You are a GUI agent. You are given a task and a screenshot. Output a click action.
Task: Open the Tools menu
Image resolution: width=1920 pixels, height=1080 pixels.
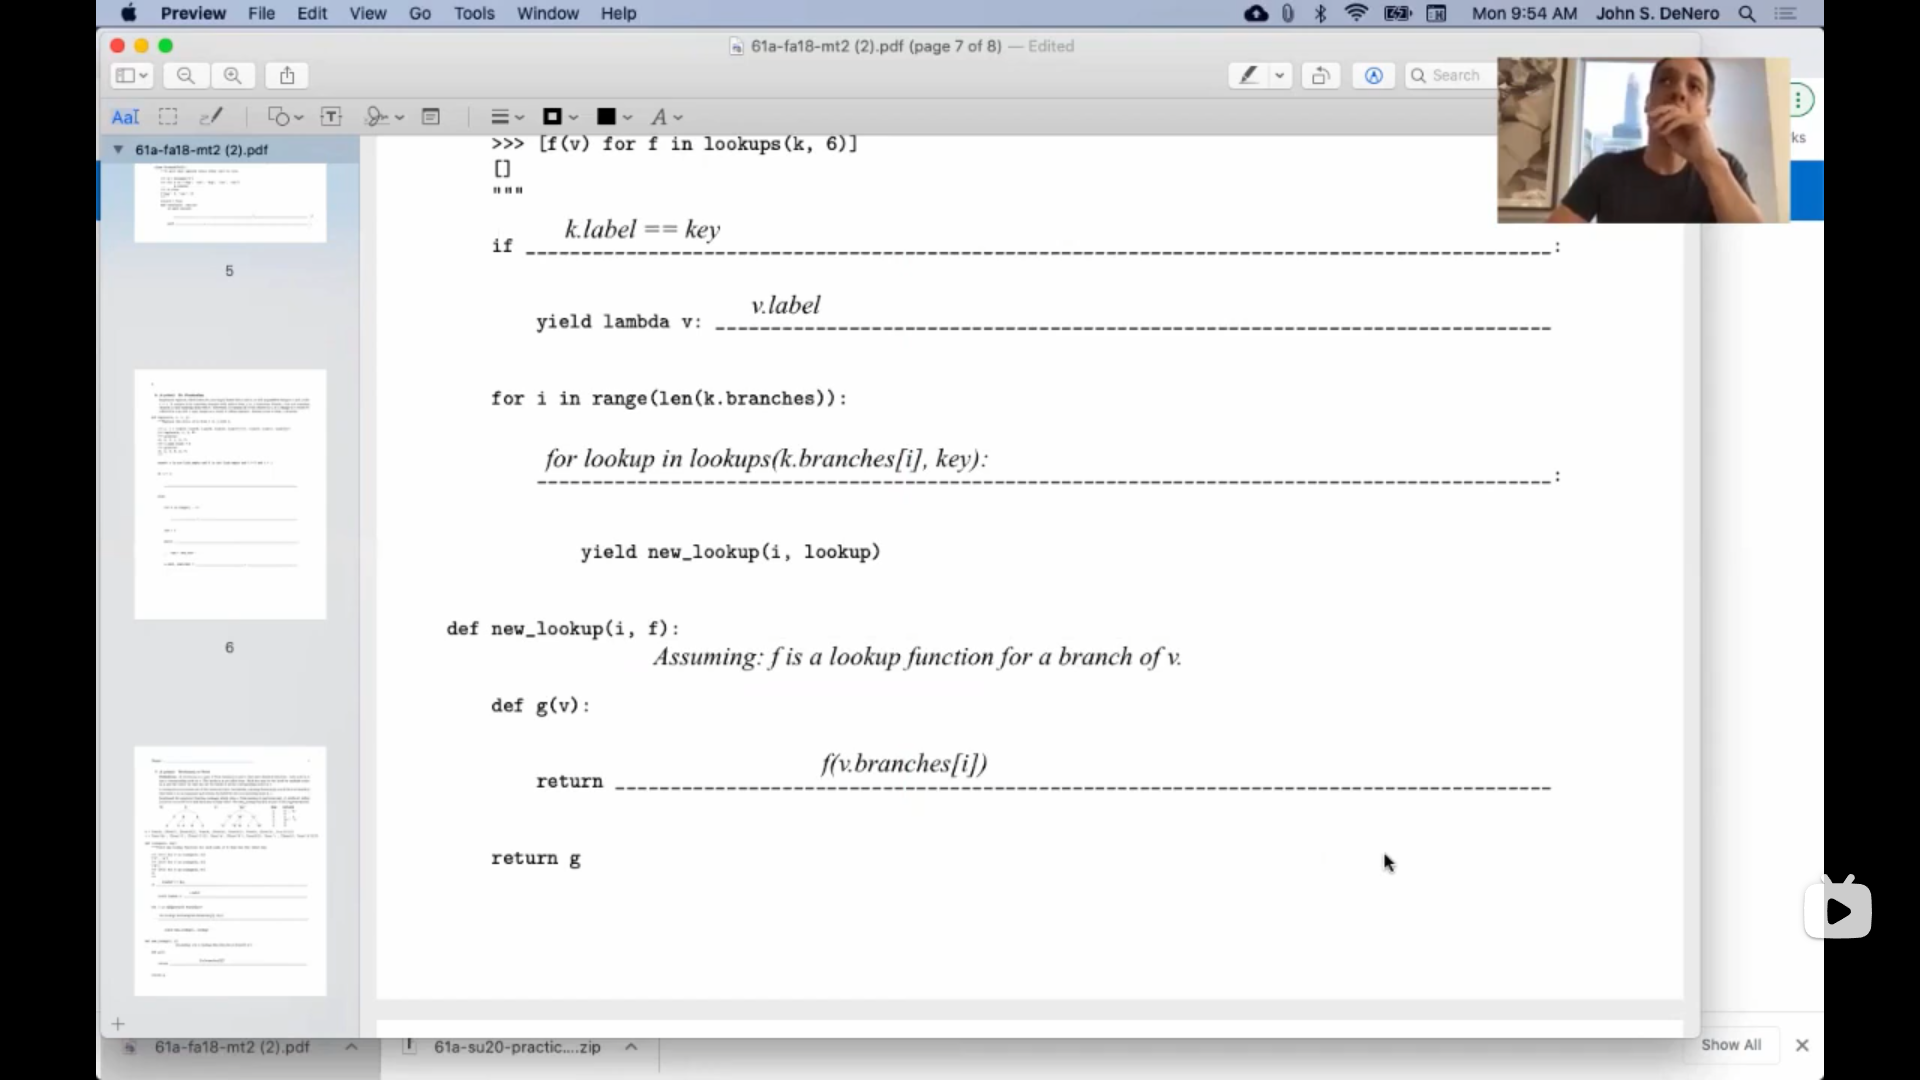473,13
